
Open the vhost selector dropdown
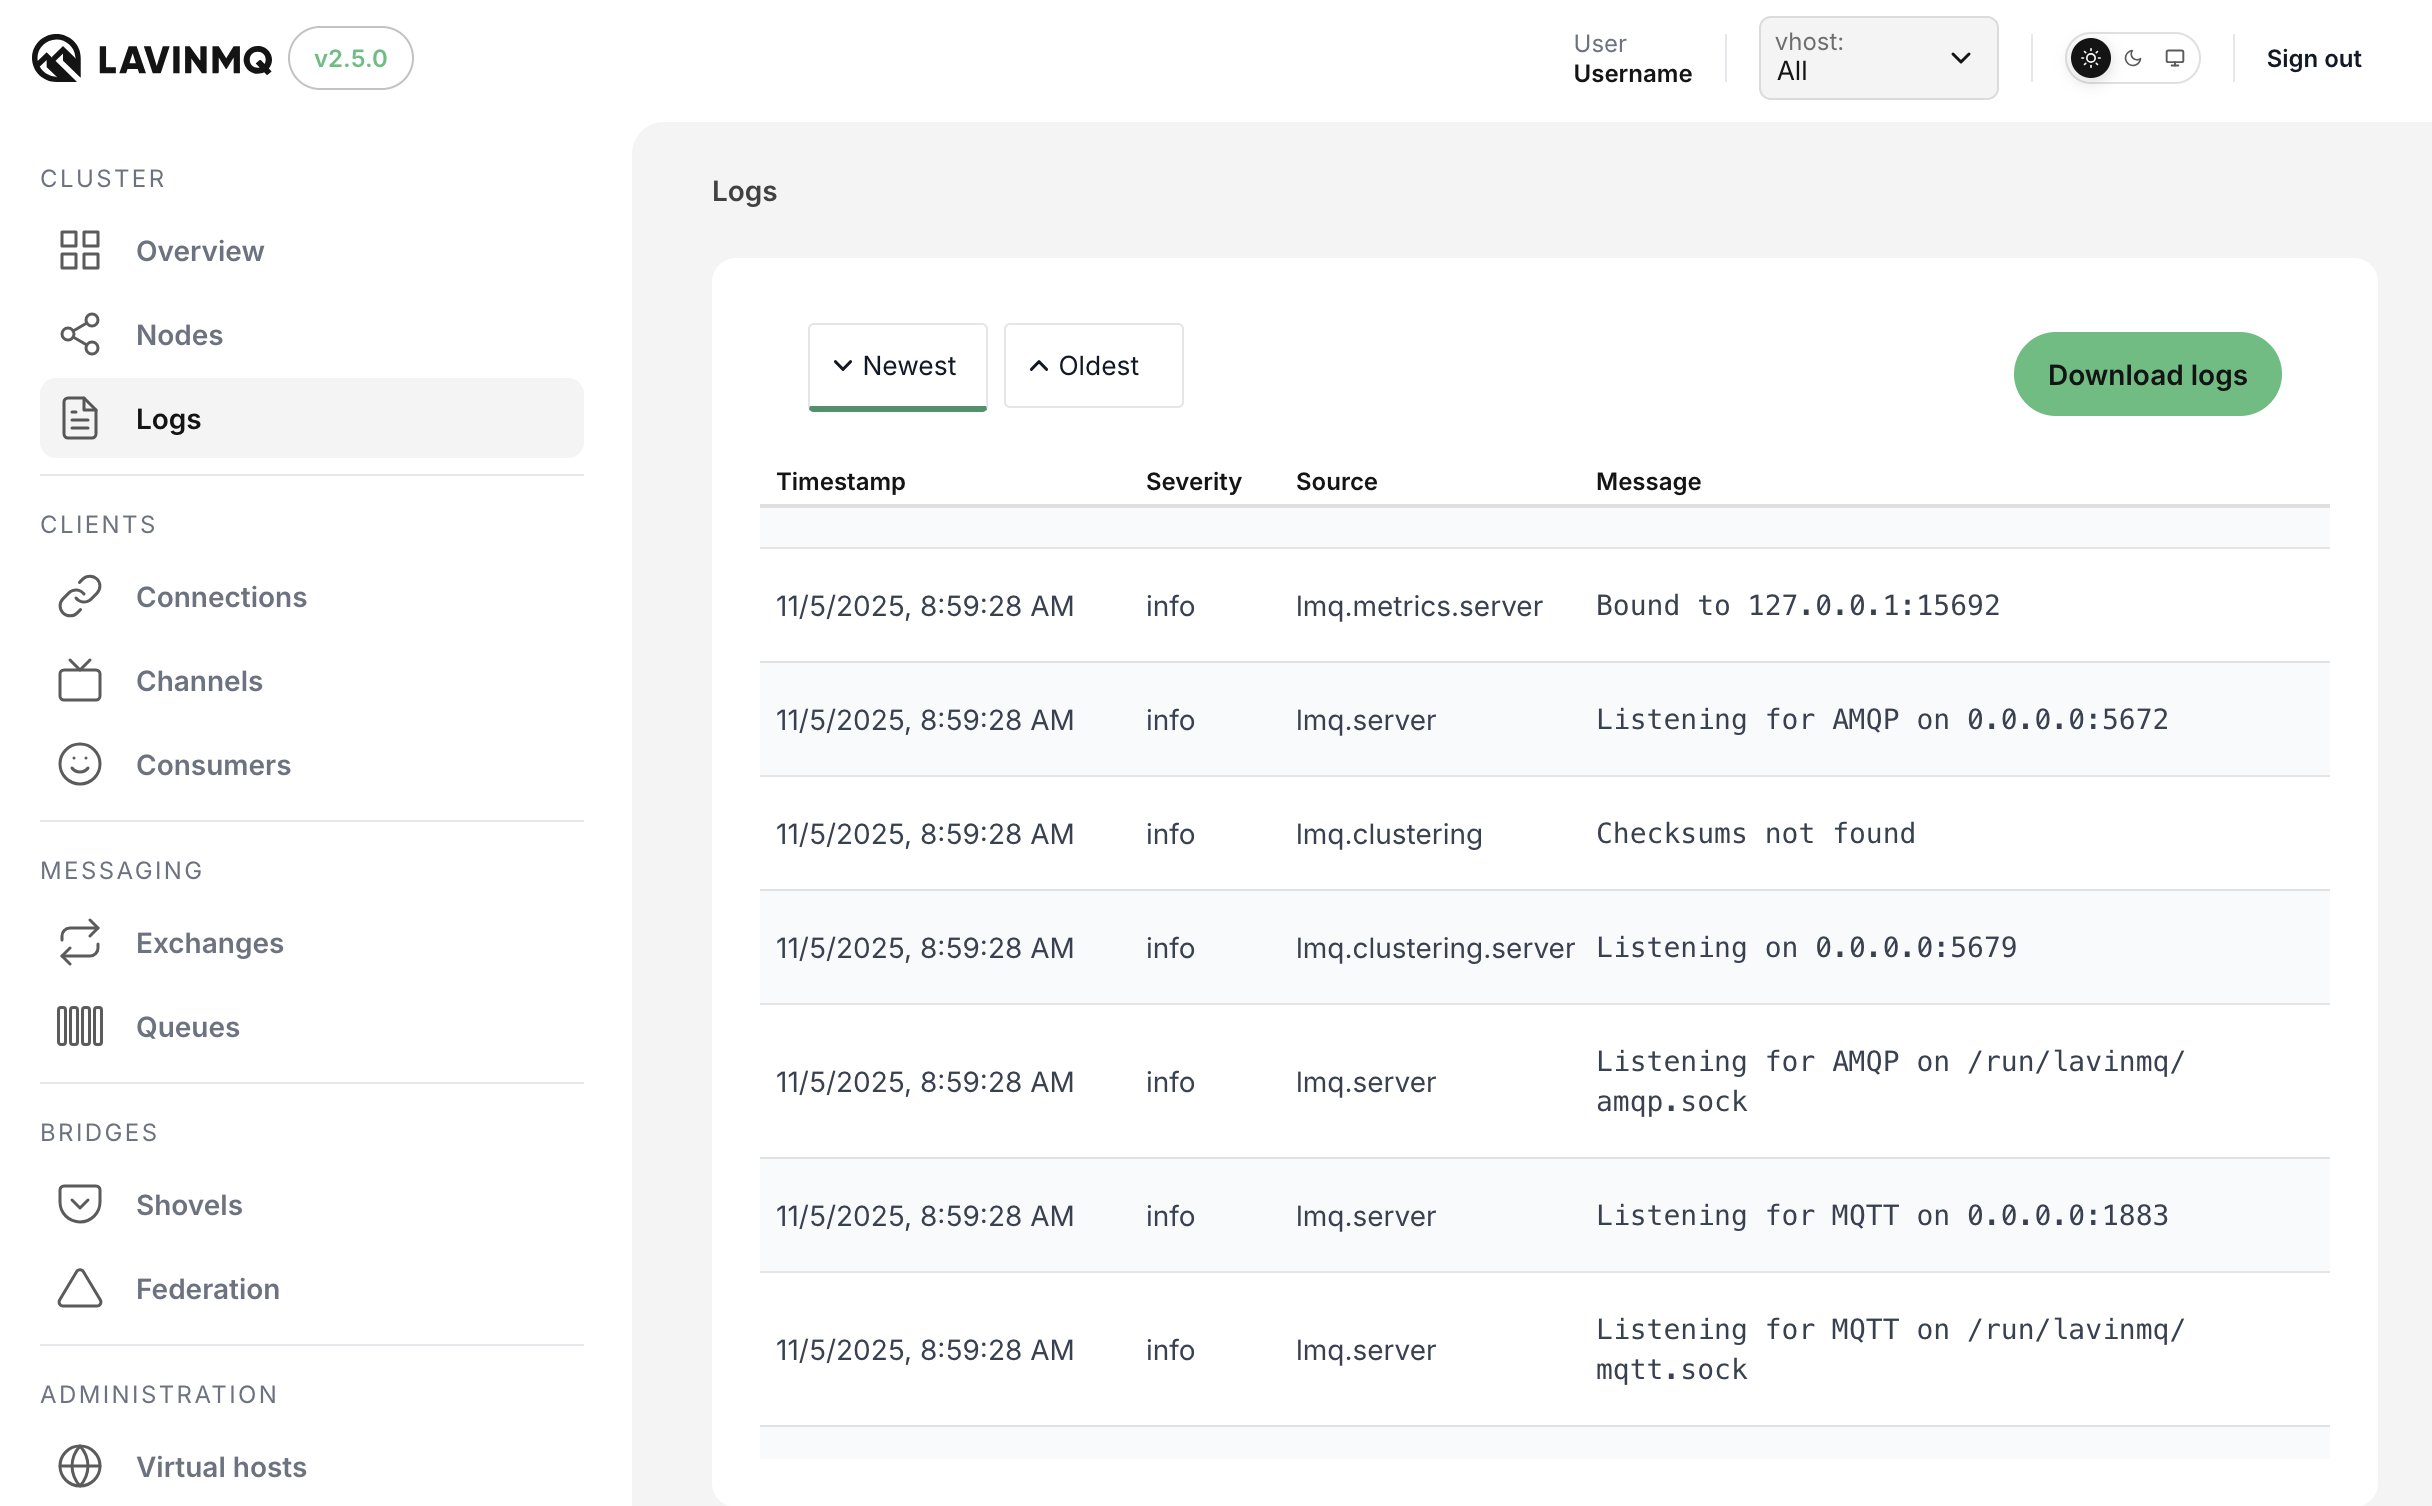(1878, 58)
